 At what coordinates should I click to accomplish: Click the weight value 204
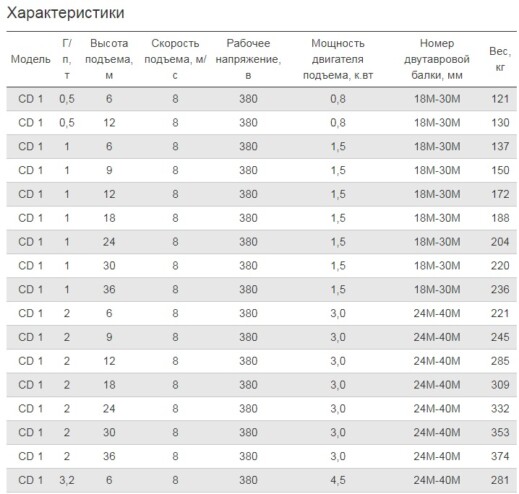pyautogui.click(x=500, y=242)
